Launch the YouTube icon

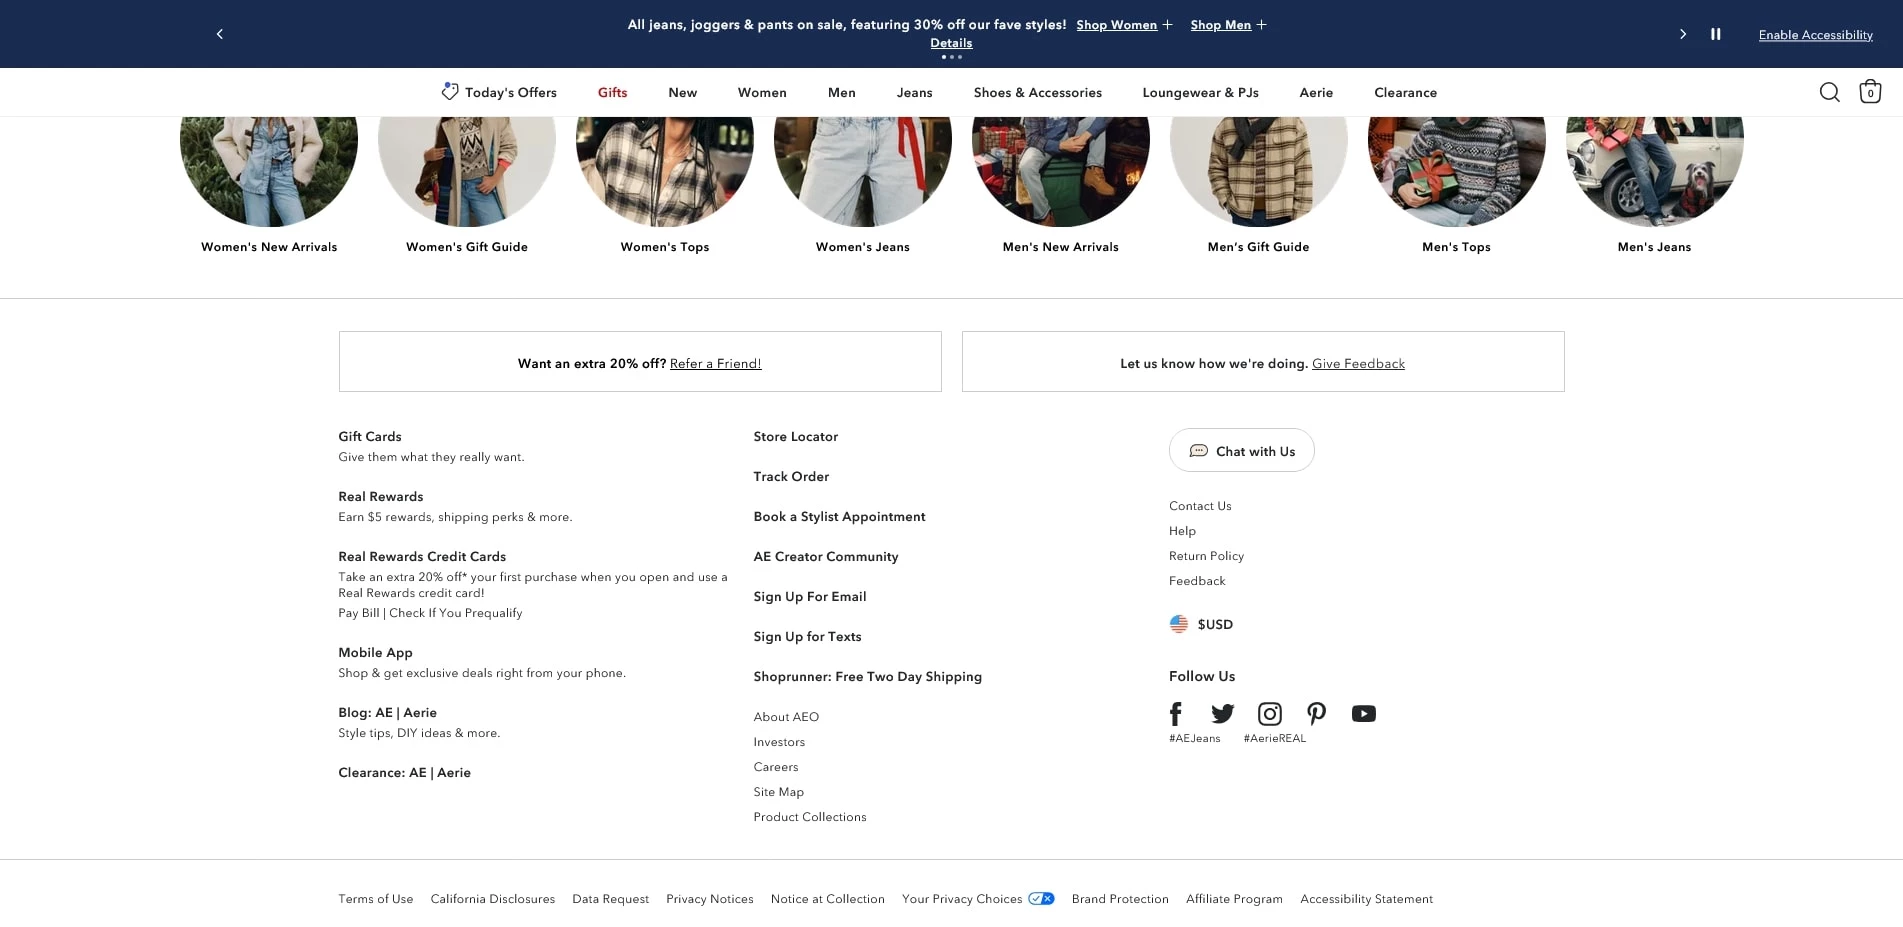(1363, 714)
